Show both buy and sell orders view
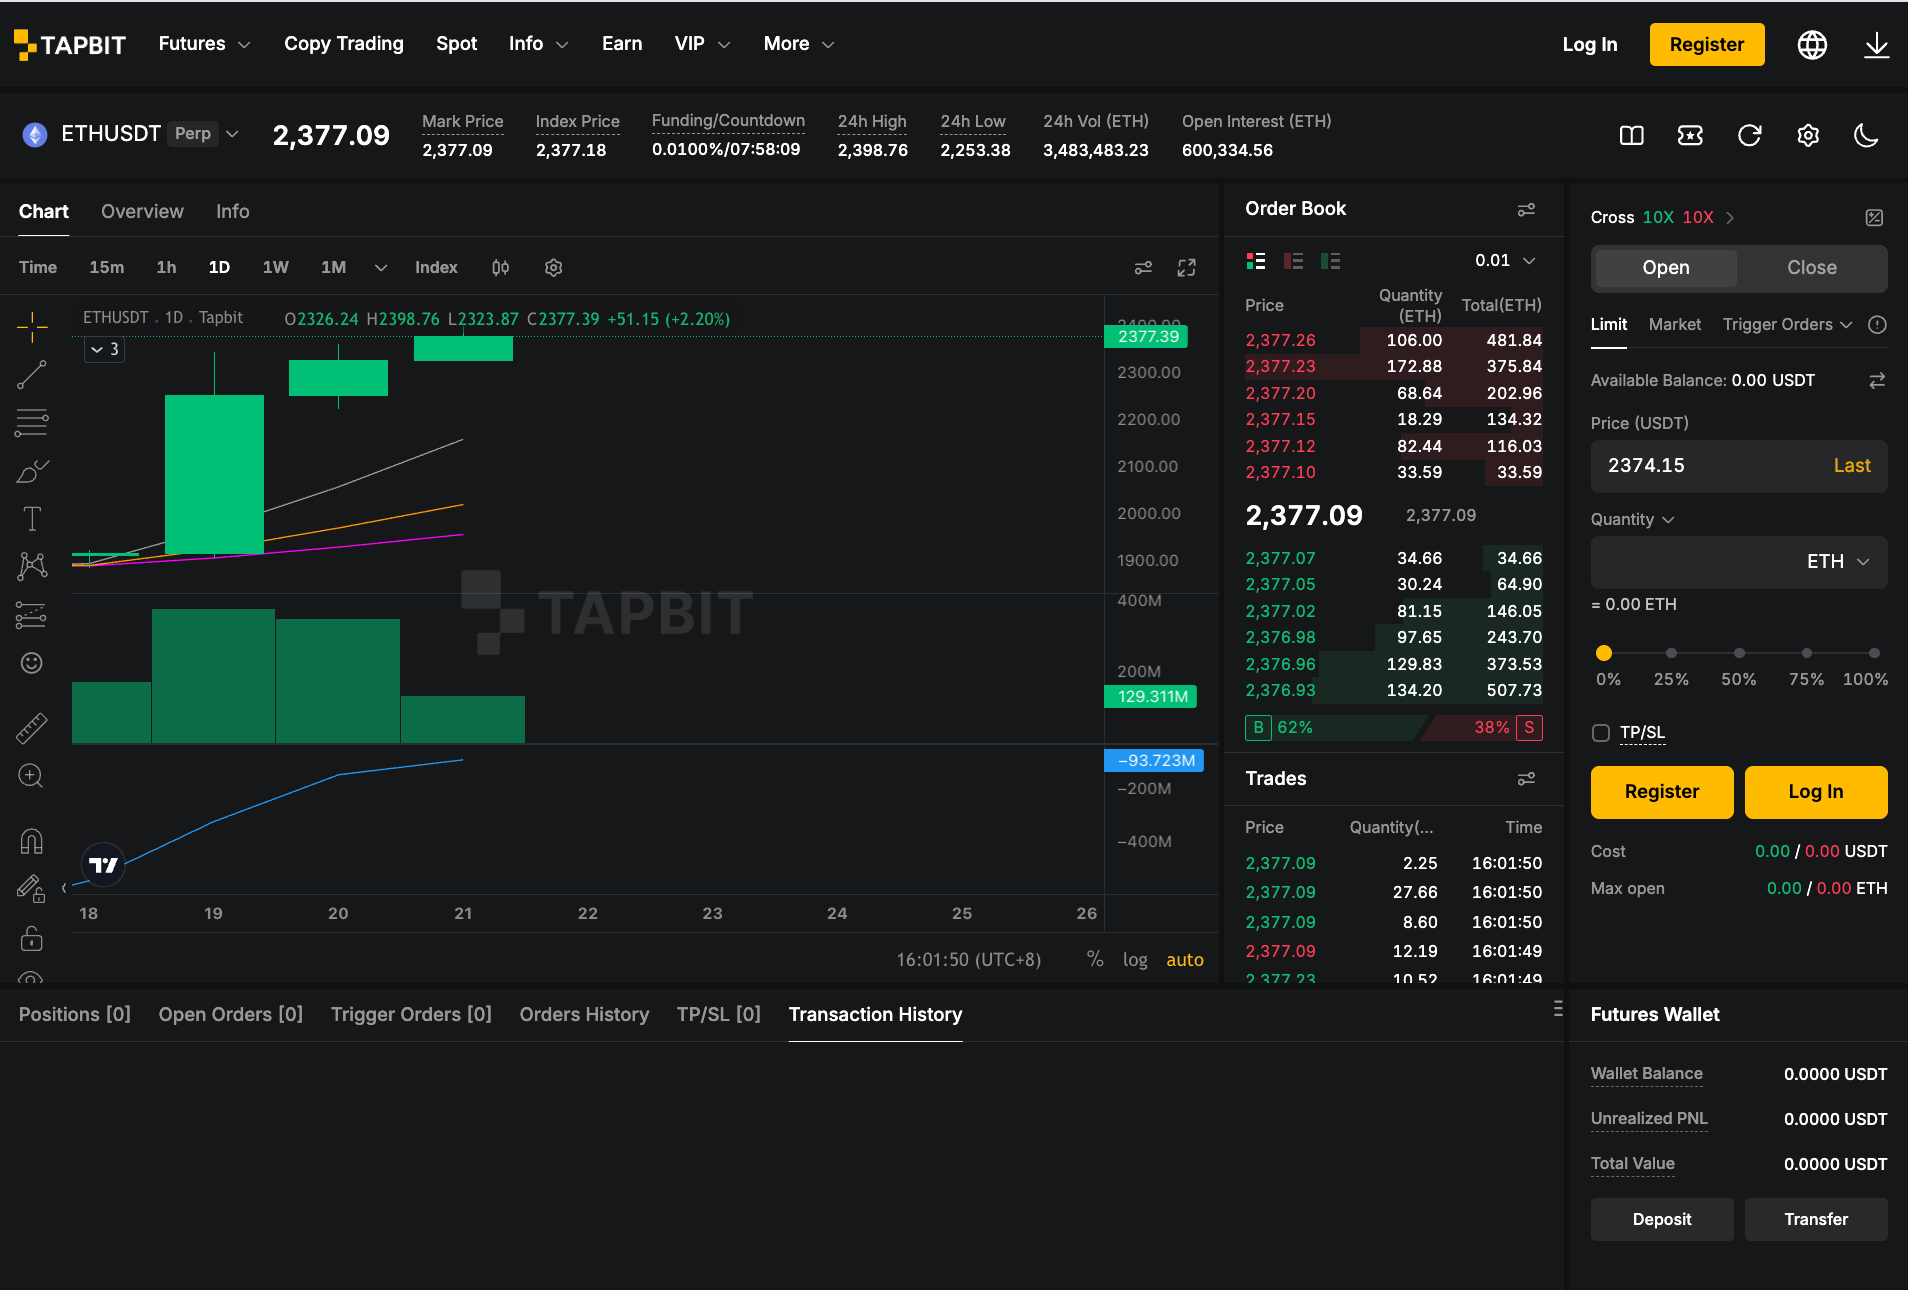 point(1256,261)
